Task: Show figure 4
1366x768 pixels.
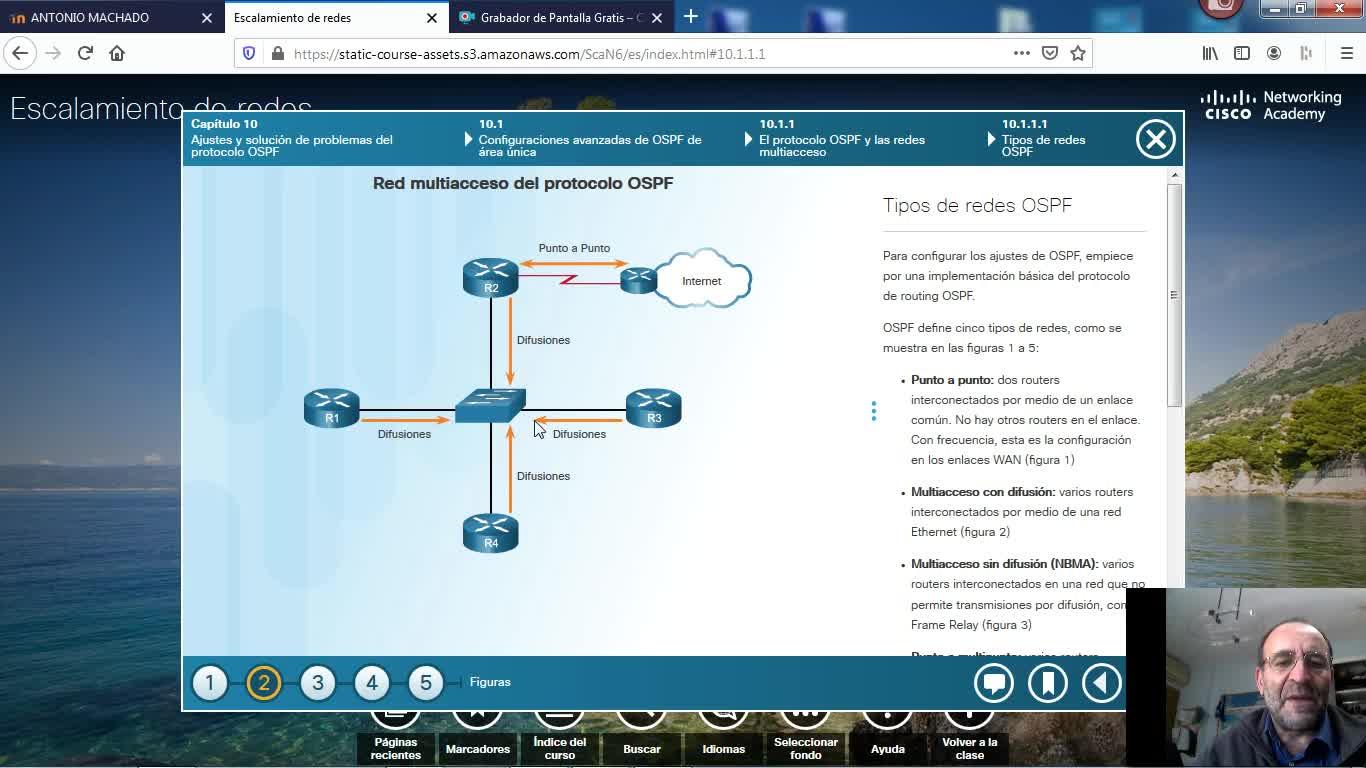Action: (372, 683)
